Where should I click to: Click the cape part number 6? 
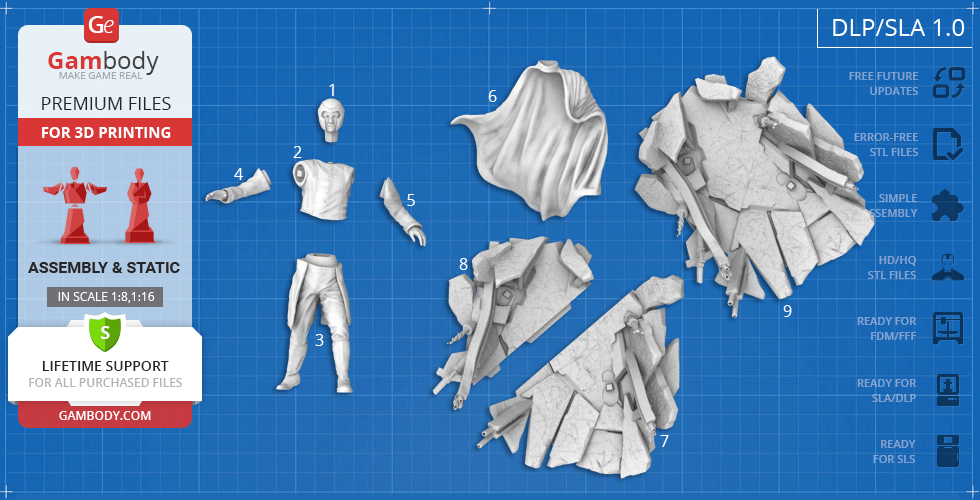[x=535, y=140]
